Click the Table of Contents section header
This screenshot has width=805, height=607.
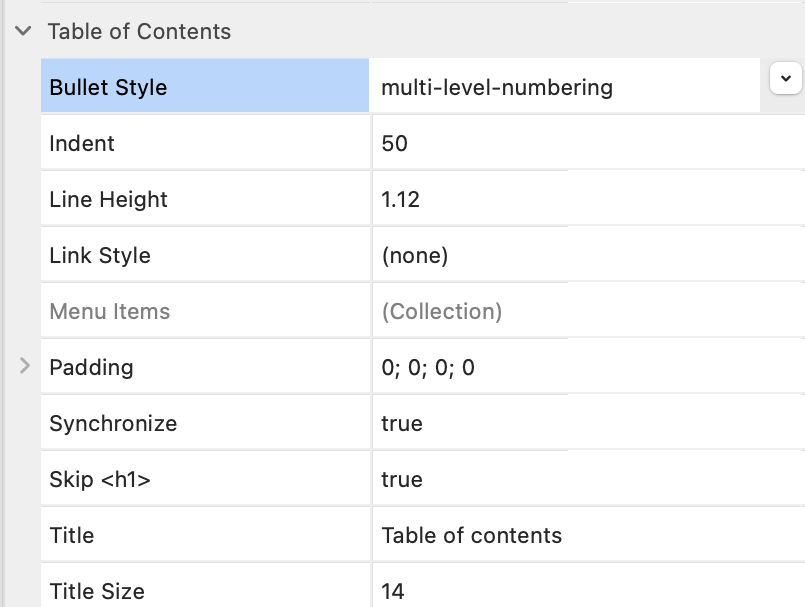coord(139,31)
